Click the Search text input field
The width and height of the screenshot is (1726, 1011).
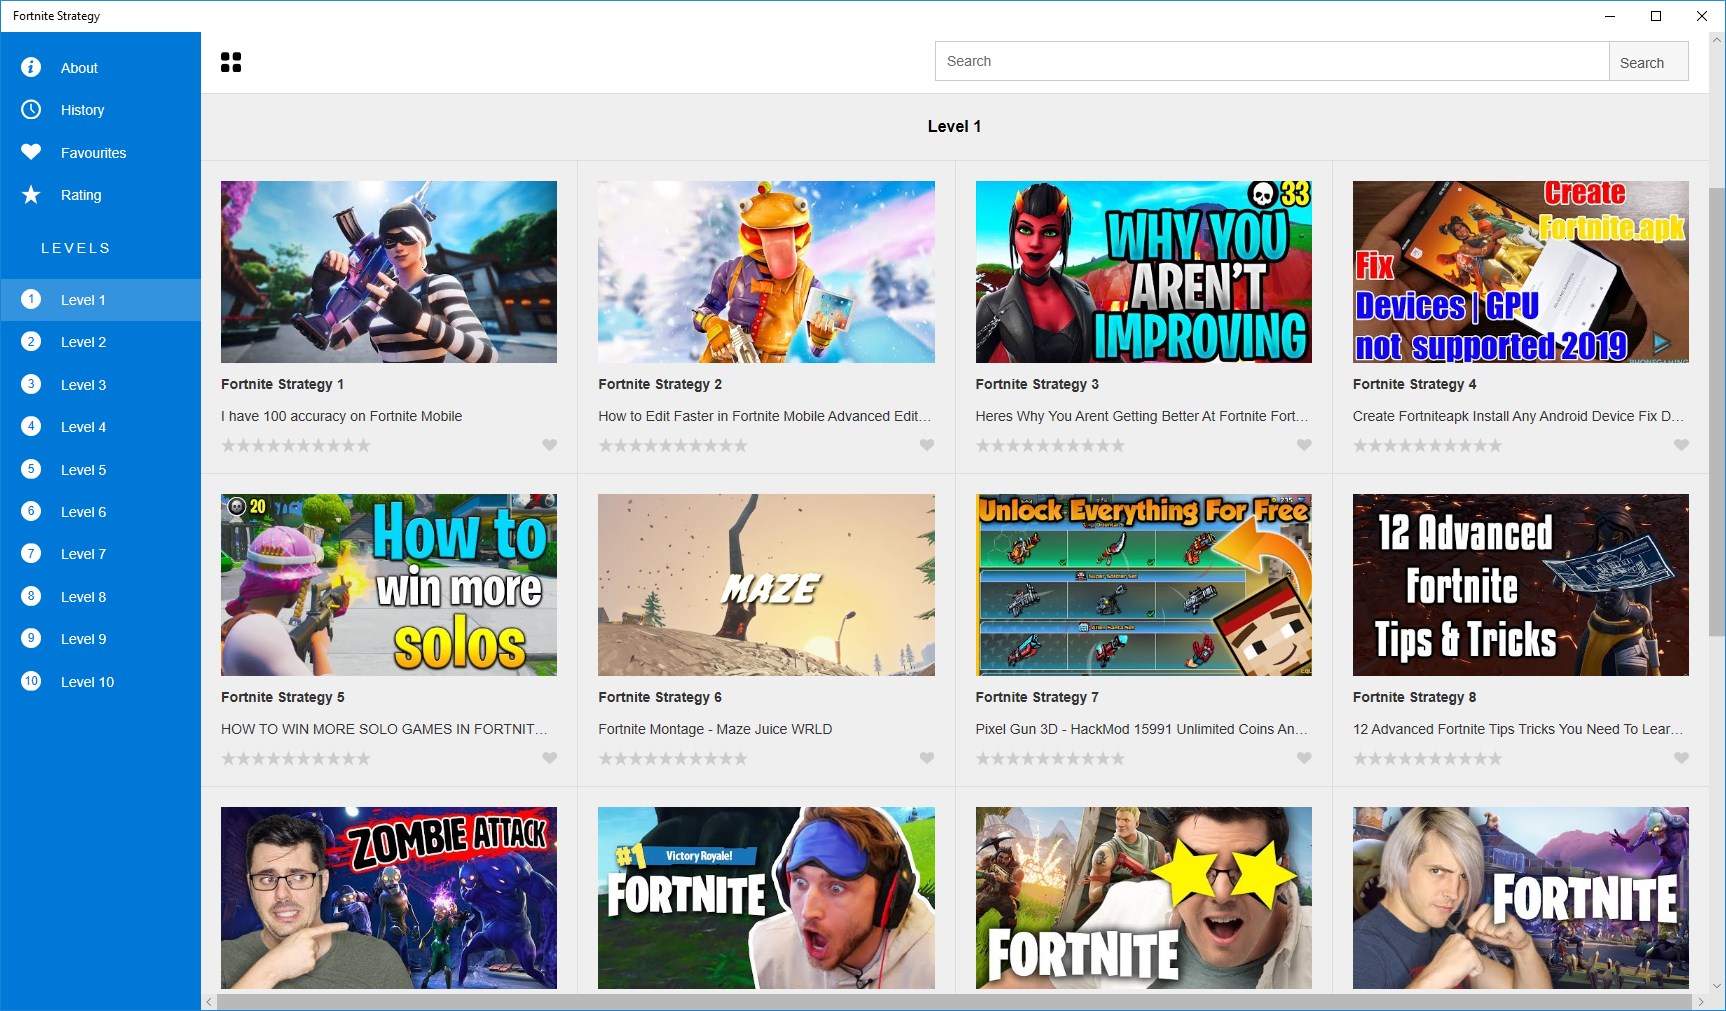tap(1272, 61)
